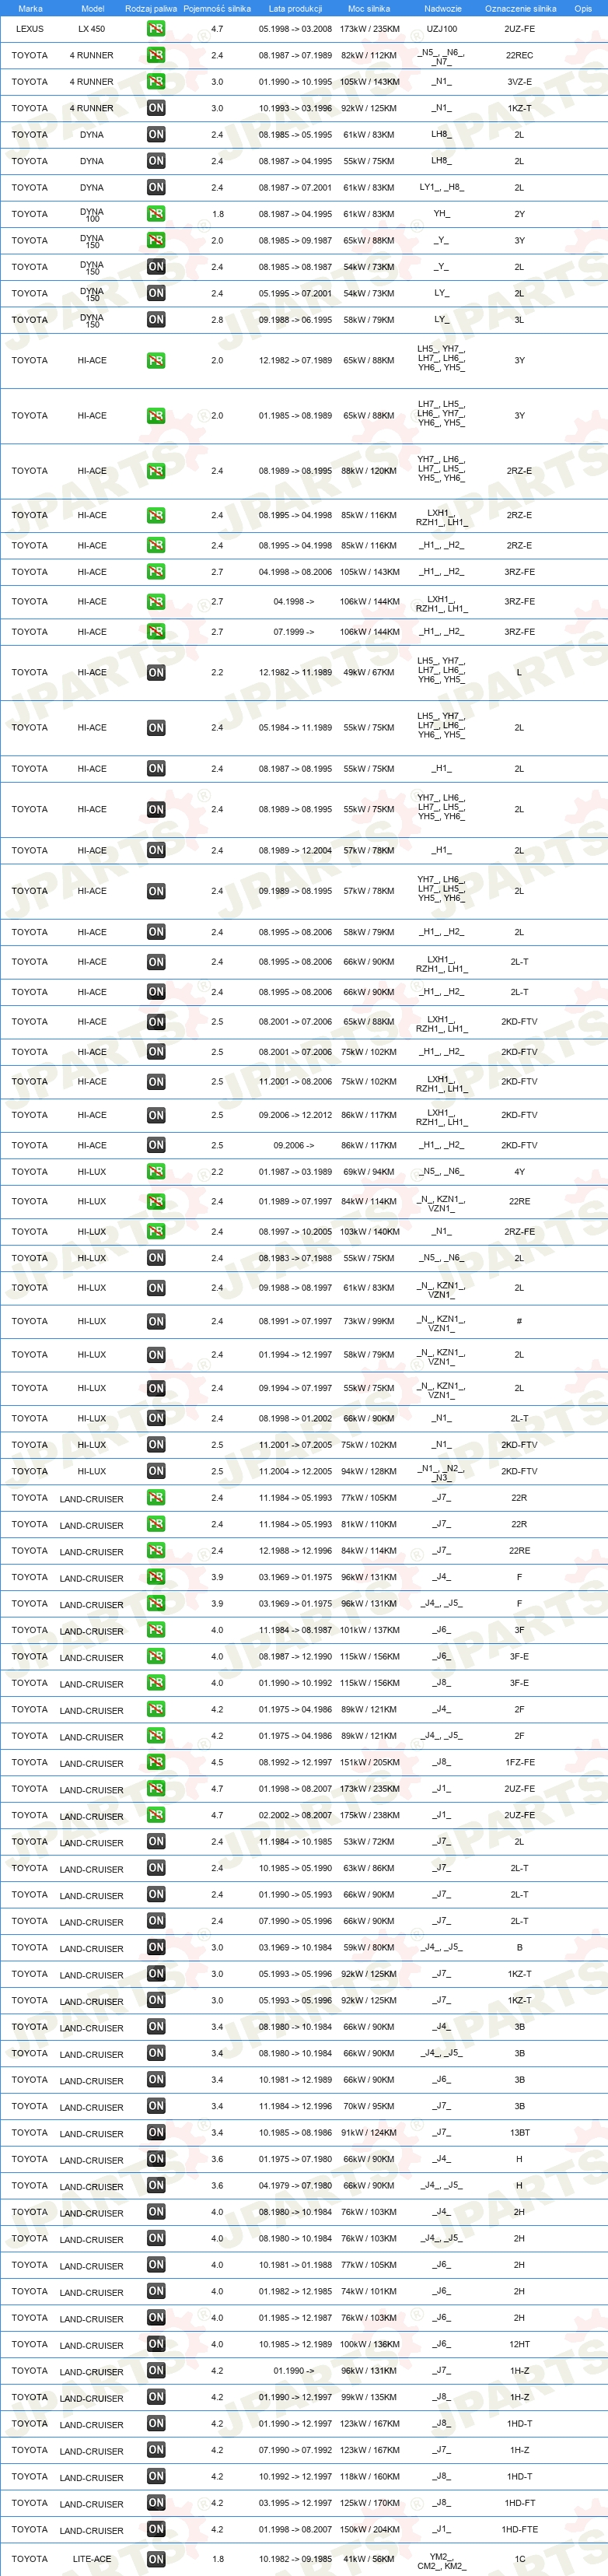Click petrol icon in 4 RUNNER 3VZ-E row

click(156, 82)
